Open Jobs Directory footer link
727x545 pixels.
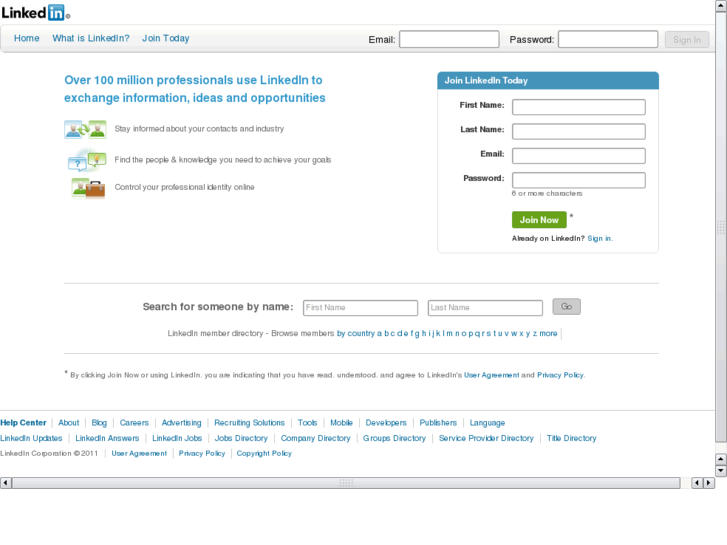click(241, 438)
